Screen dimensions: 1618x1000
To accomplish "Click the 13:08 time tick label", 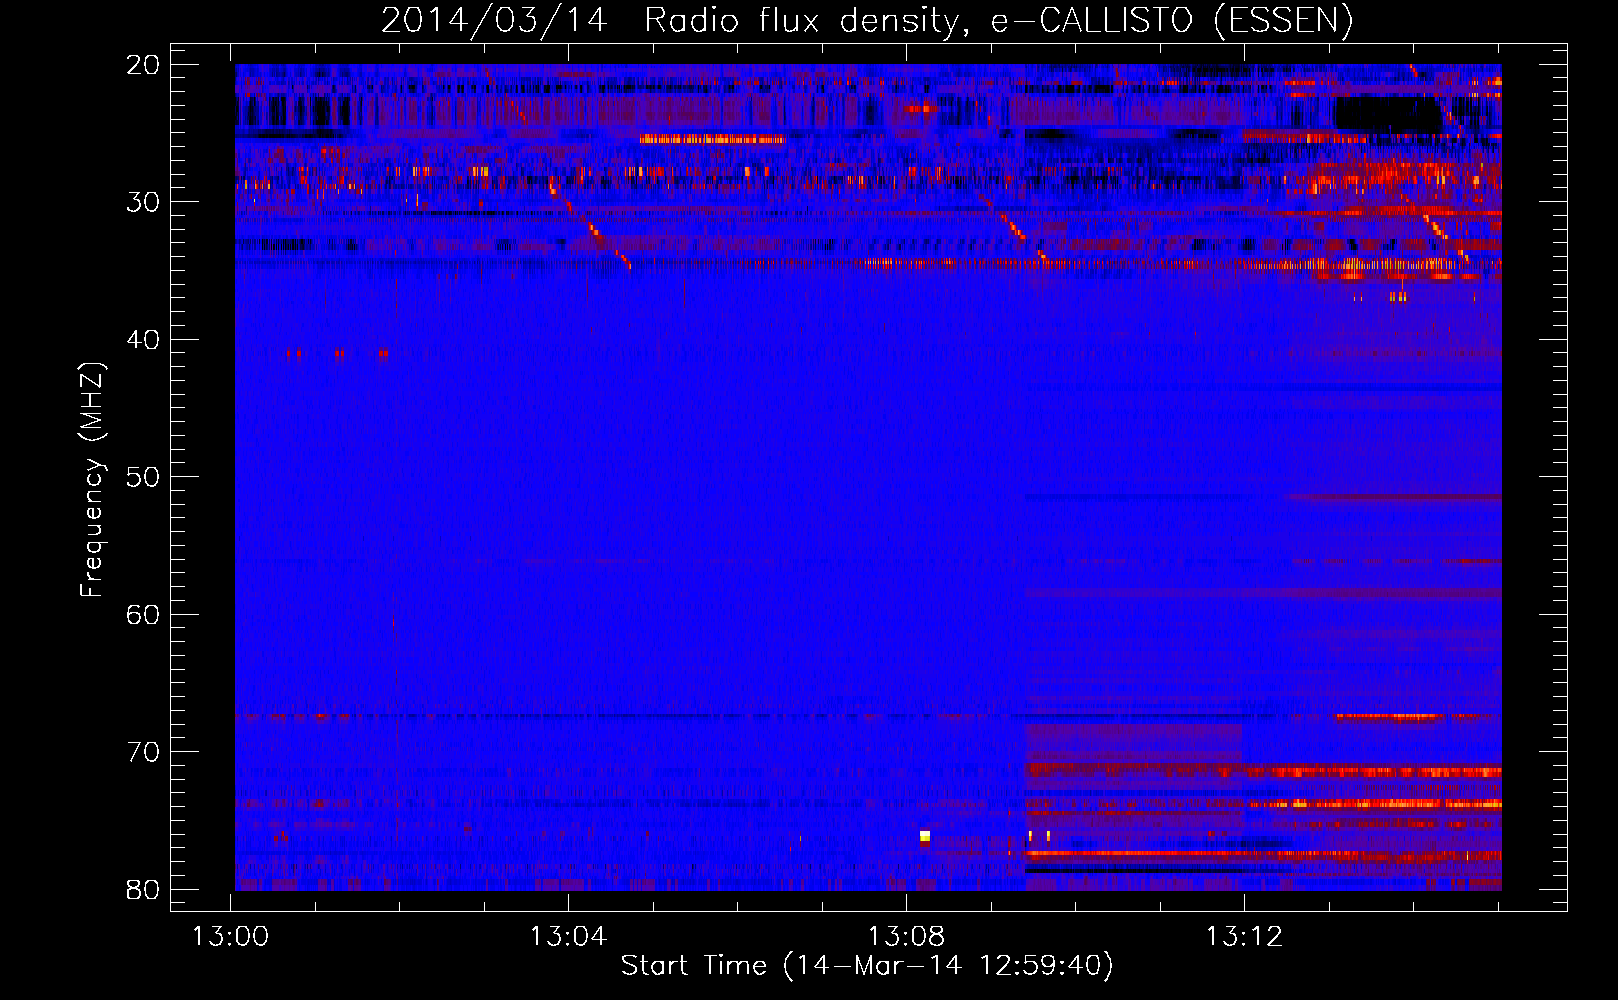I will [x=906, y=937].
